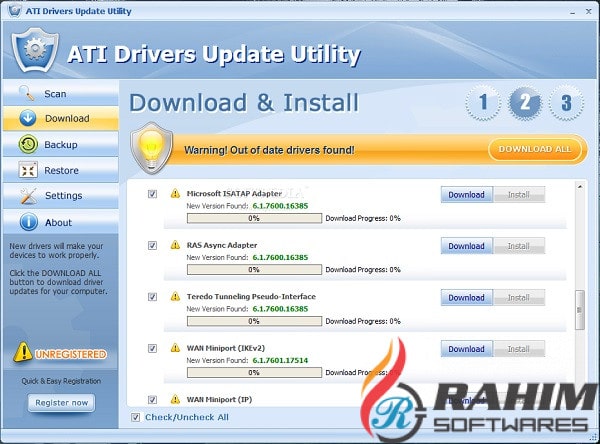The width and height of the screenshot is (600, 444).
Task: Open the About section
Action: point(60,222)
